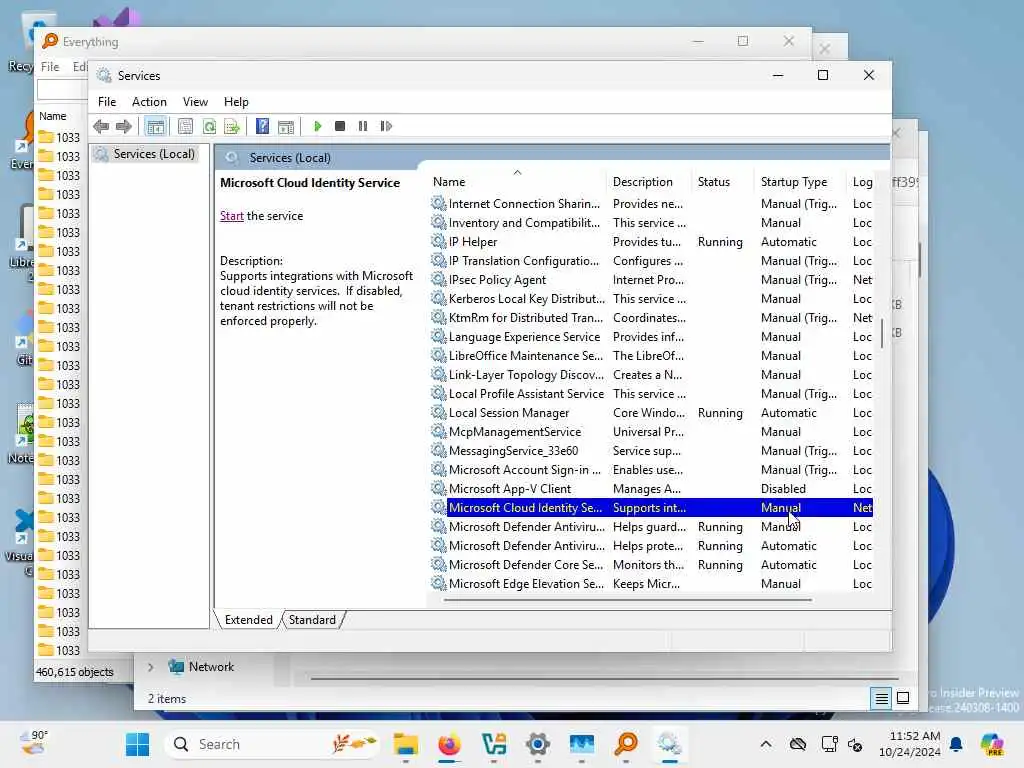The image size is (1024, 768).
Task: Switch to the Extended tab
Action: point(248,620)
